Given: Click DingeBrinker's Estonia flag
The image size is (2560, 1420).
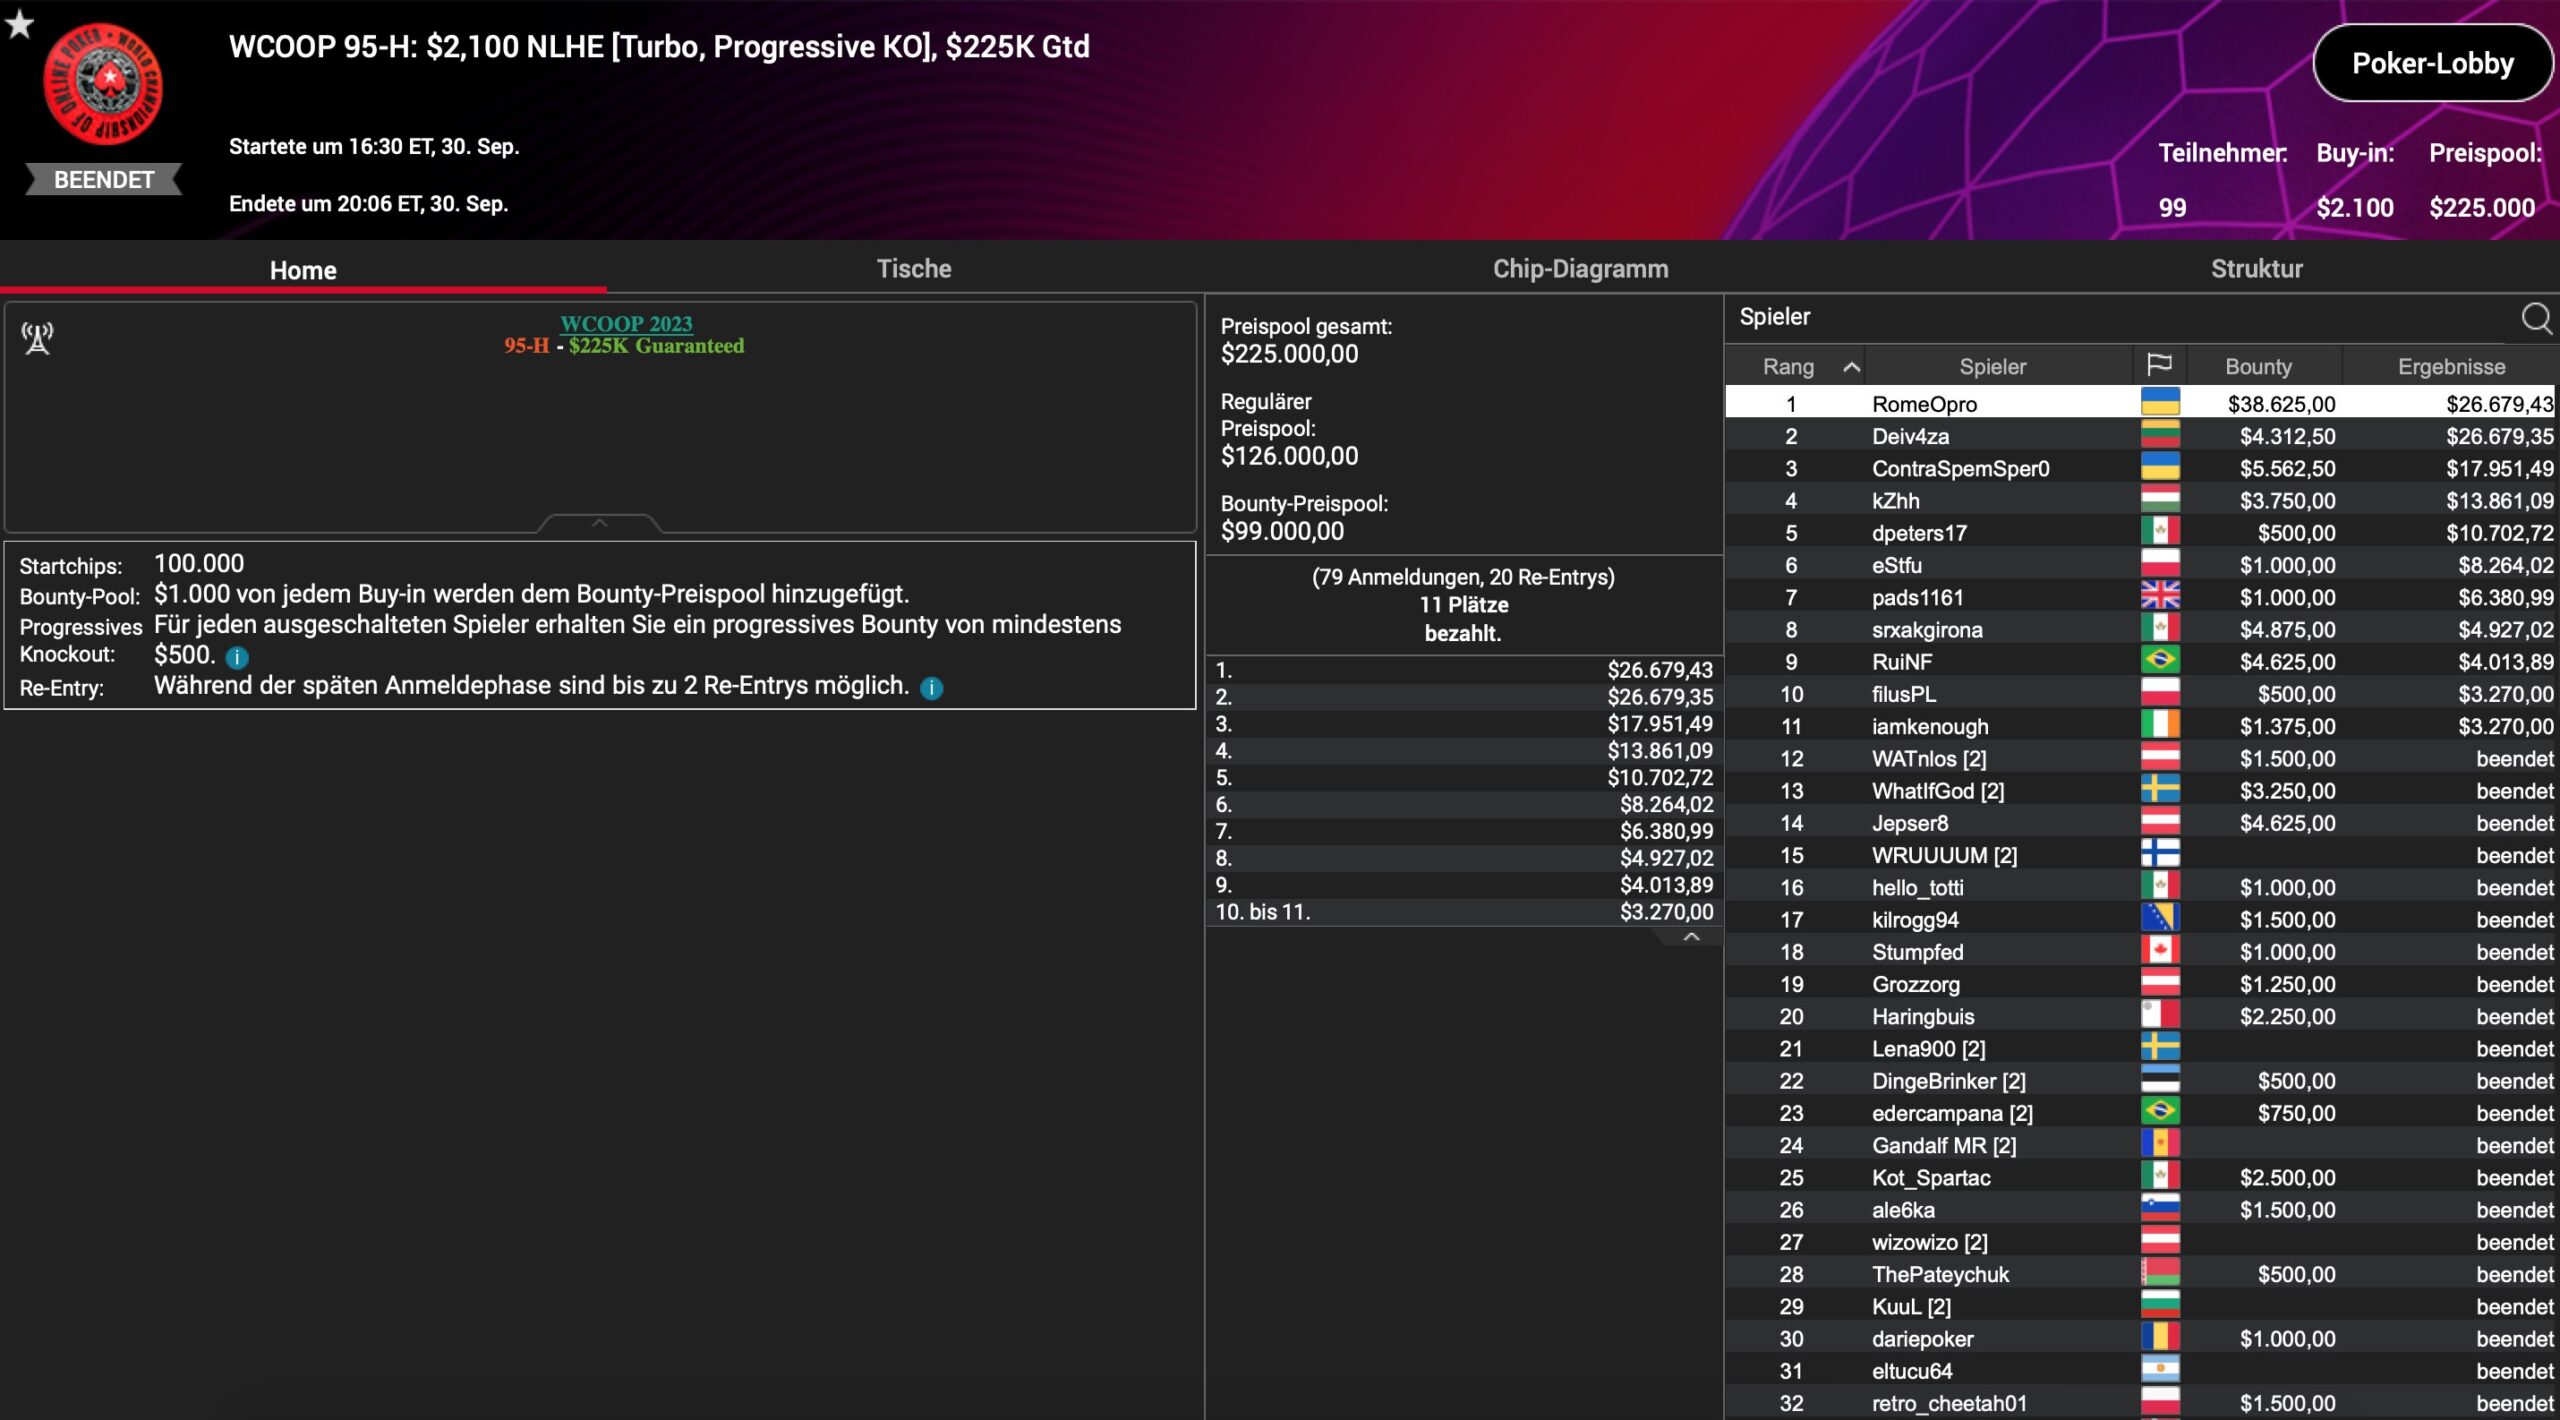Looking at the screenshot, I should point(2160,1080).
